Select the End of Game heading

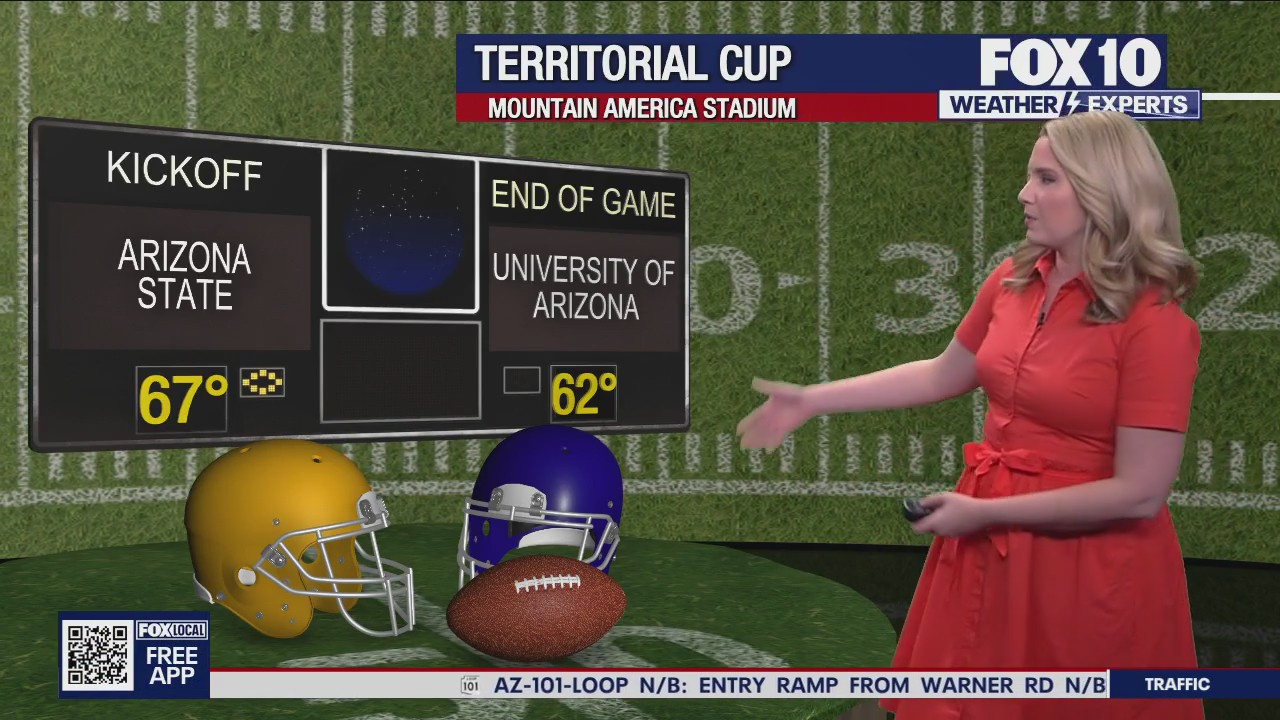click(x=583, y=199)
